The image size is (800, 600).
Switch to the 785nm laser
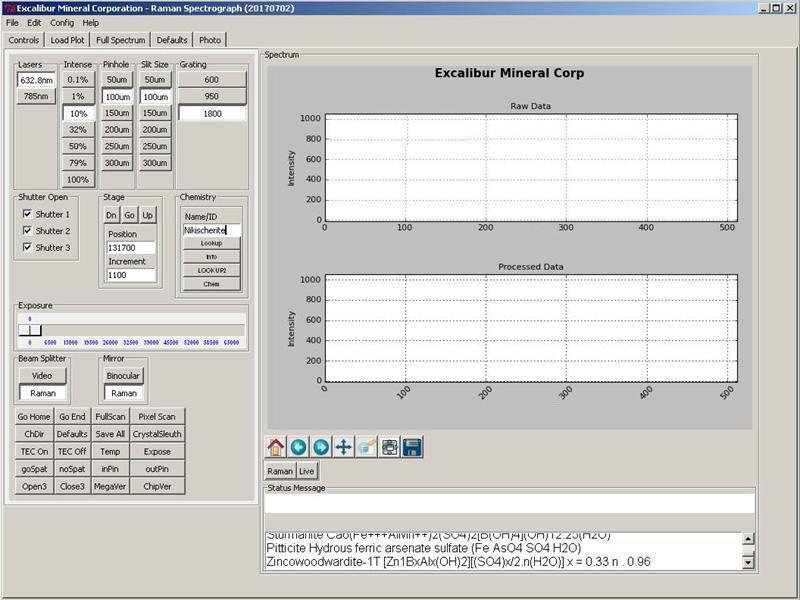(36, 96)
